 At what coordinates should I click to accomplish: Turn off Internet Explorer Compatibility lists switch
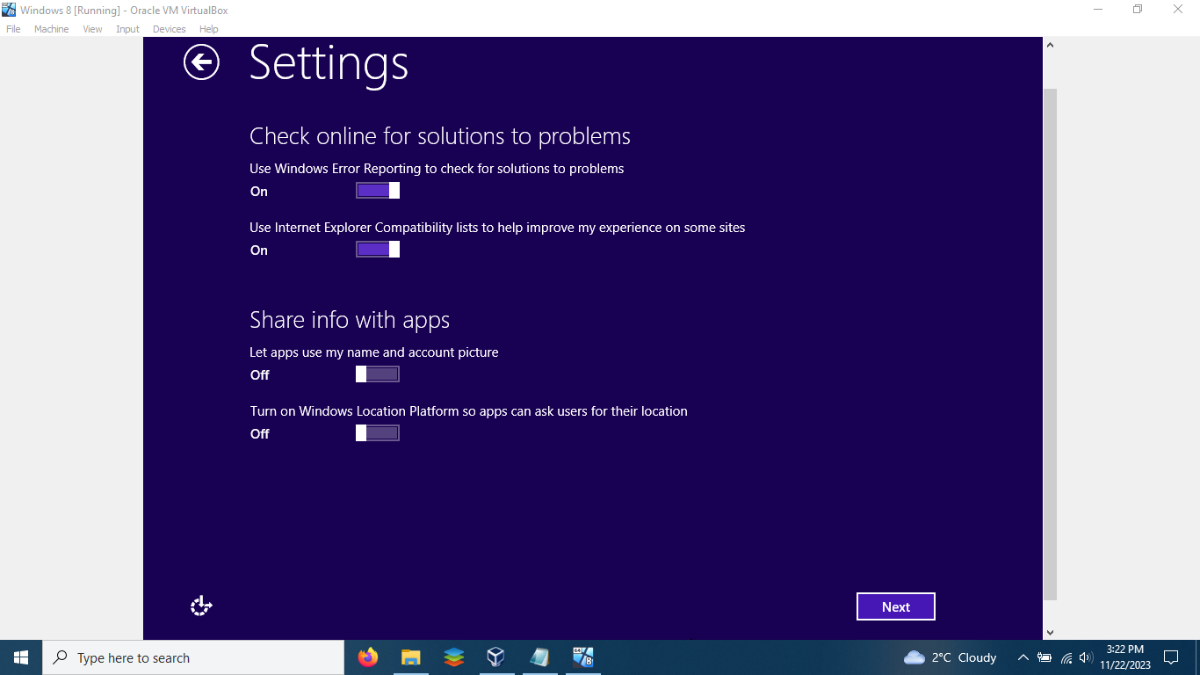click(x=378, y=250)
